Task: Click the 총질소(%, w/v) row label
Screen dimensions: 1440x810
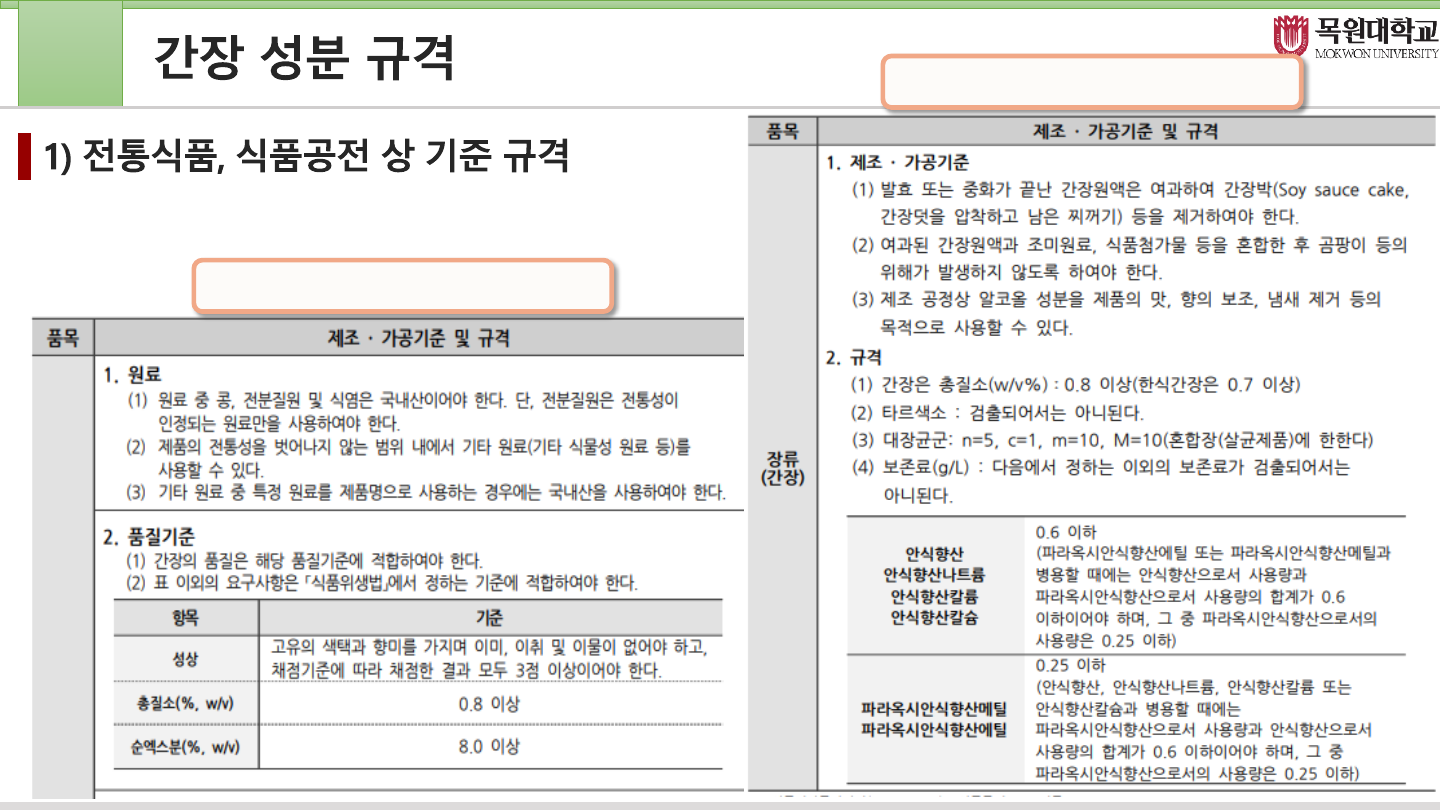Action: (185, 703)
